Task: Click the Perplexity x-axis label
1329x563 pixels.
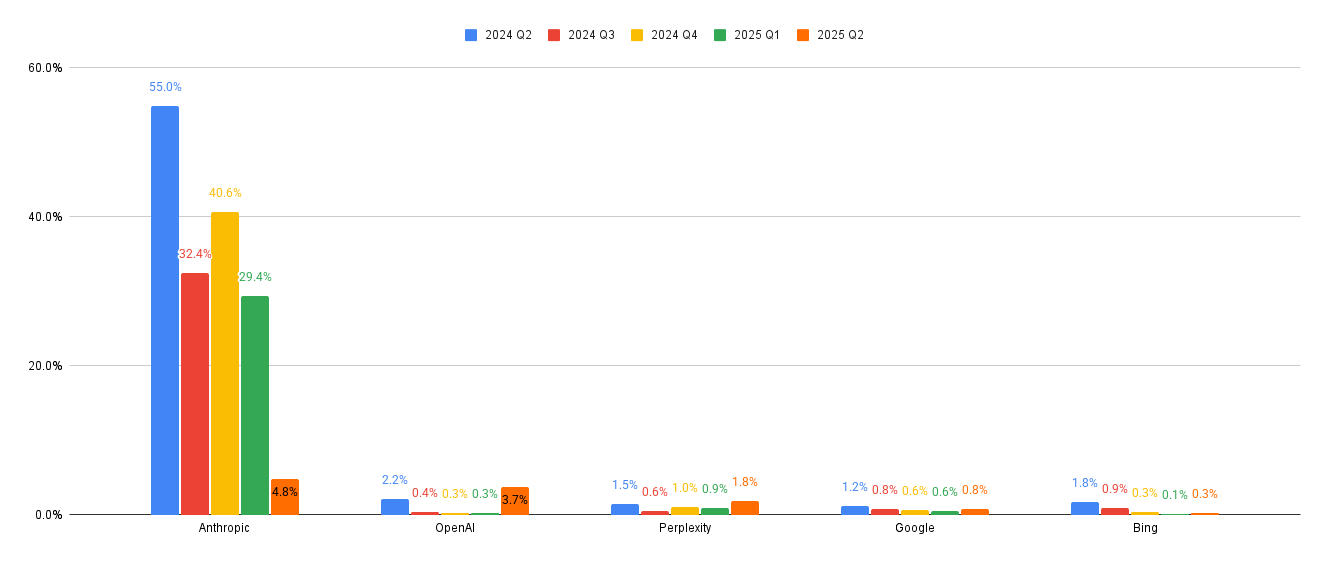Action: coord(685,528)
